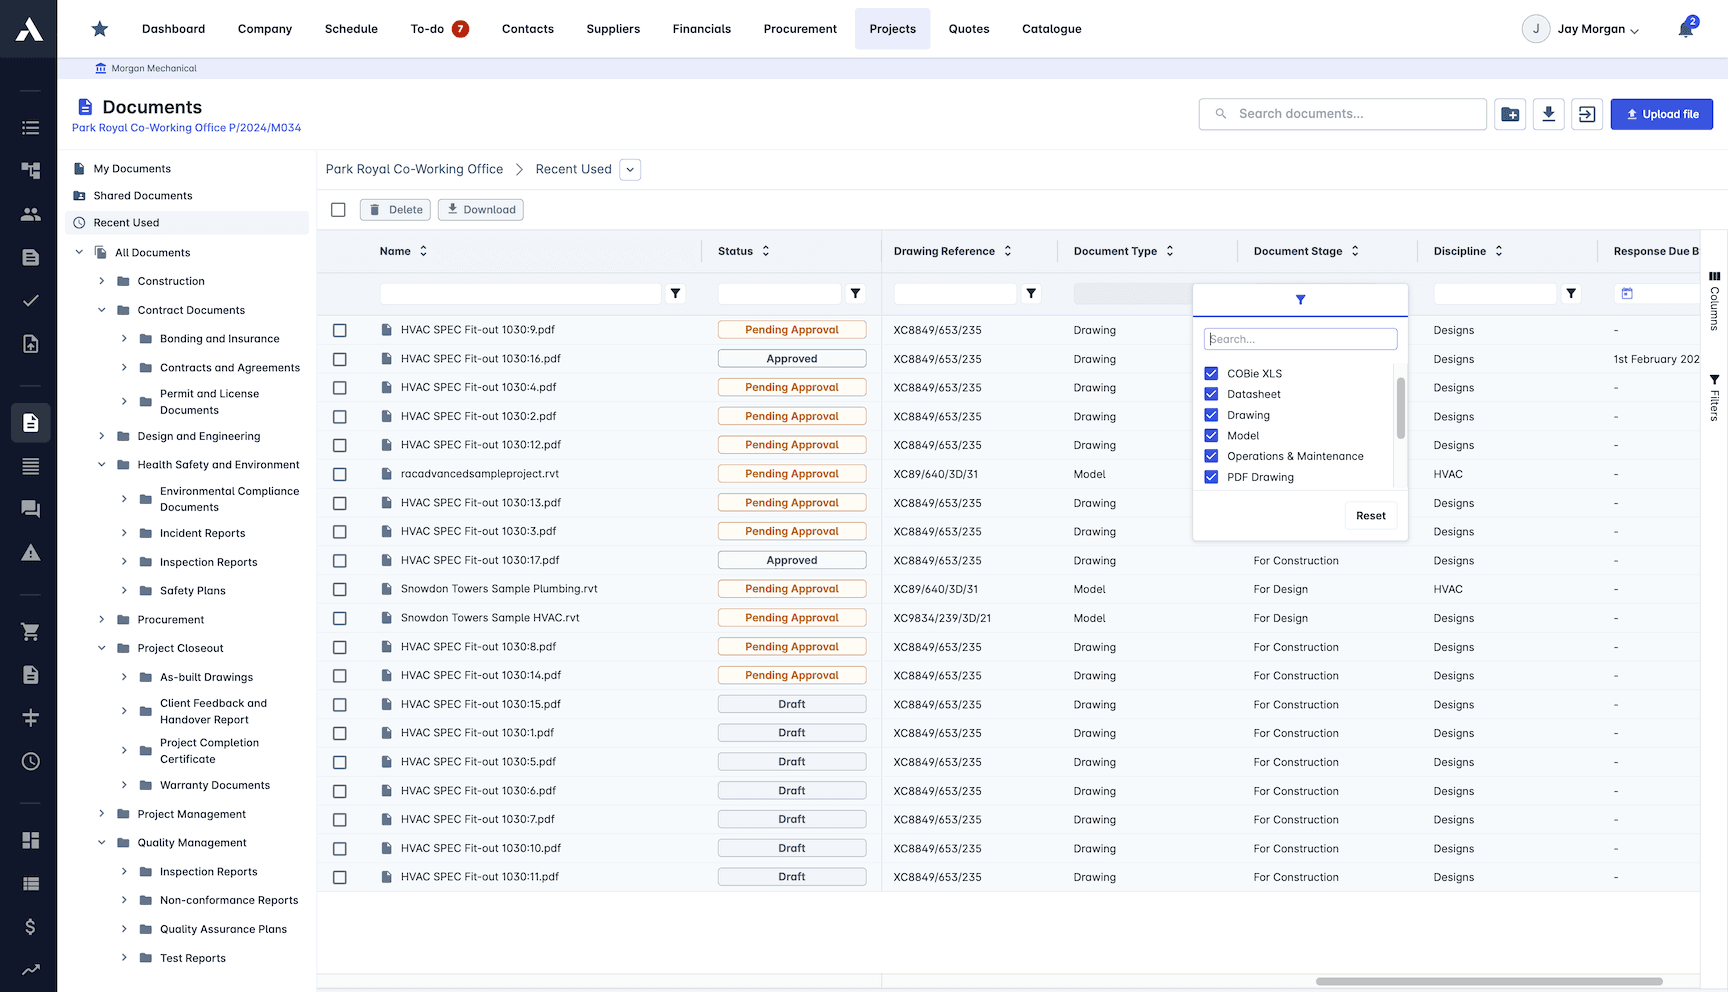Tick the checkbox beside HVAC SPEC Fit-out 1030:9.pdf
1728x992 pixels.
click(339, 329)
